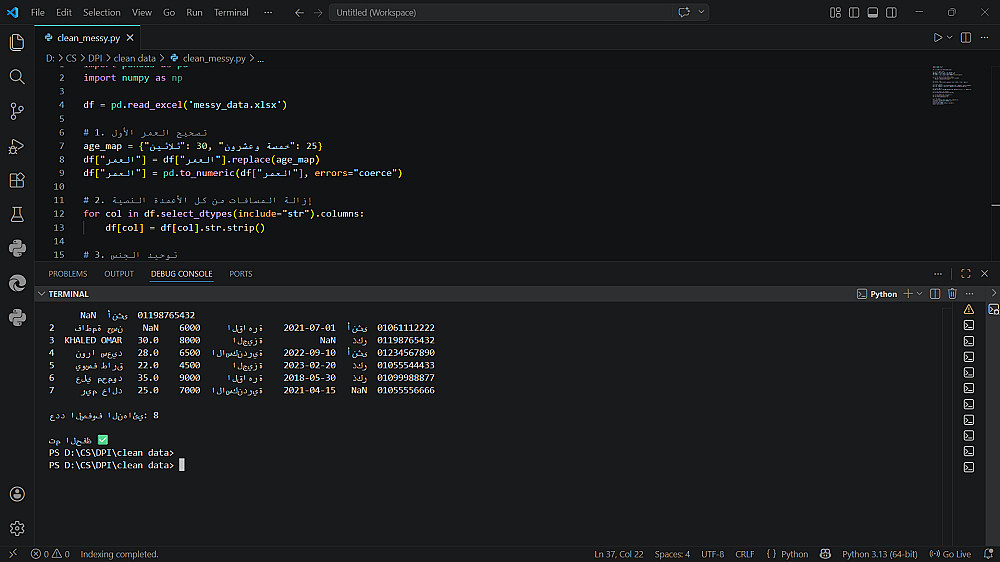The height and width of the screenshot is (562, 1000).
Task: Switch to the PROBLEMS panel tab
Action: 68,274
